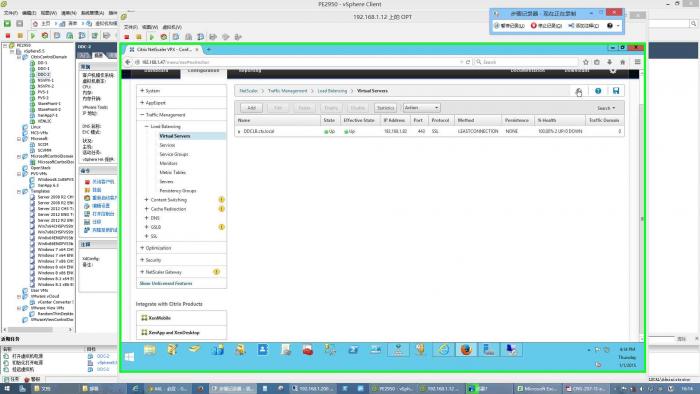
Task: Click the warning icon beside NetScaler Gateway
Action: (216, 272)
